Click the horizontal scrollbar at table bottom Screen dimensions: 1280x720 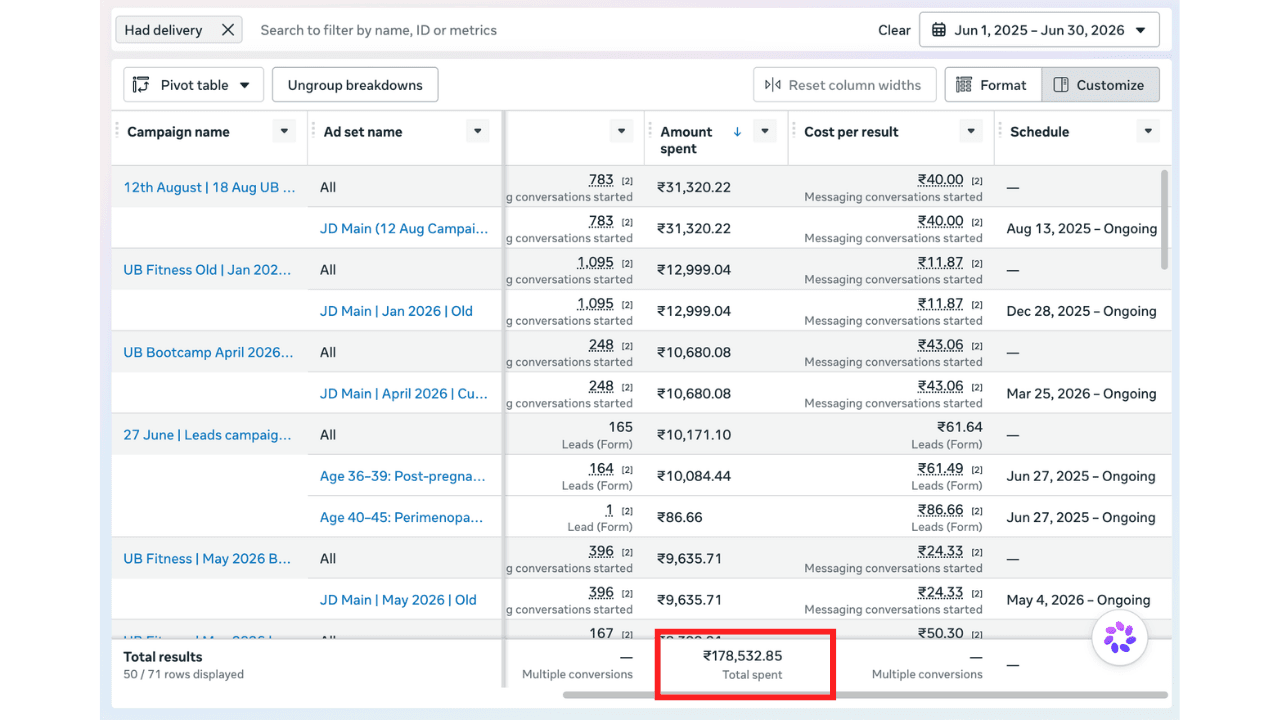pyautogui.click(x=865, y=694)
